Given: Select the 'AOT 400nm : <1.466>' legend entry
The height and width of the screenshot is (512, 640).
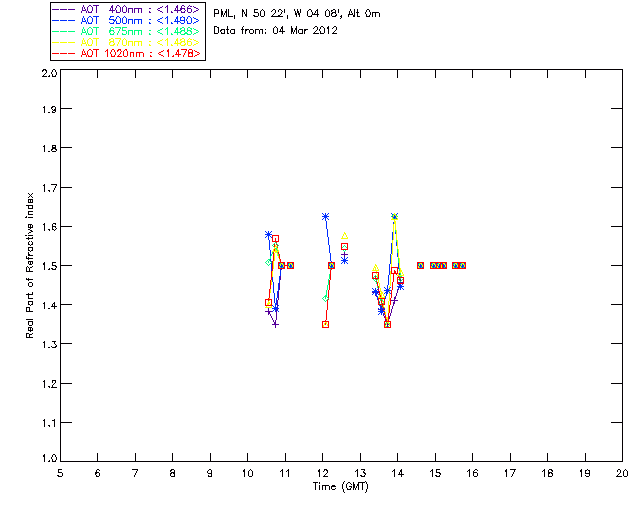Looking at the screenshot, I should tap(126, 9).
